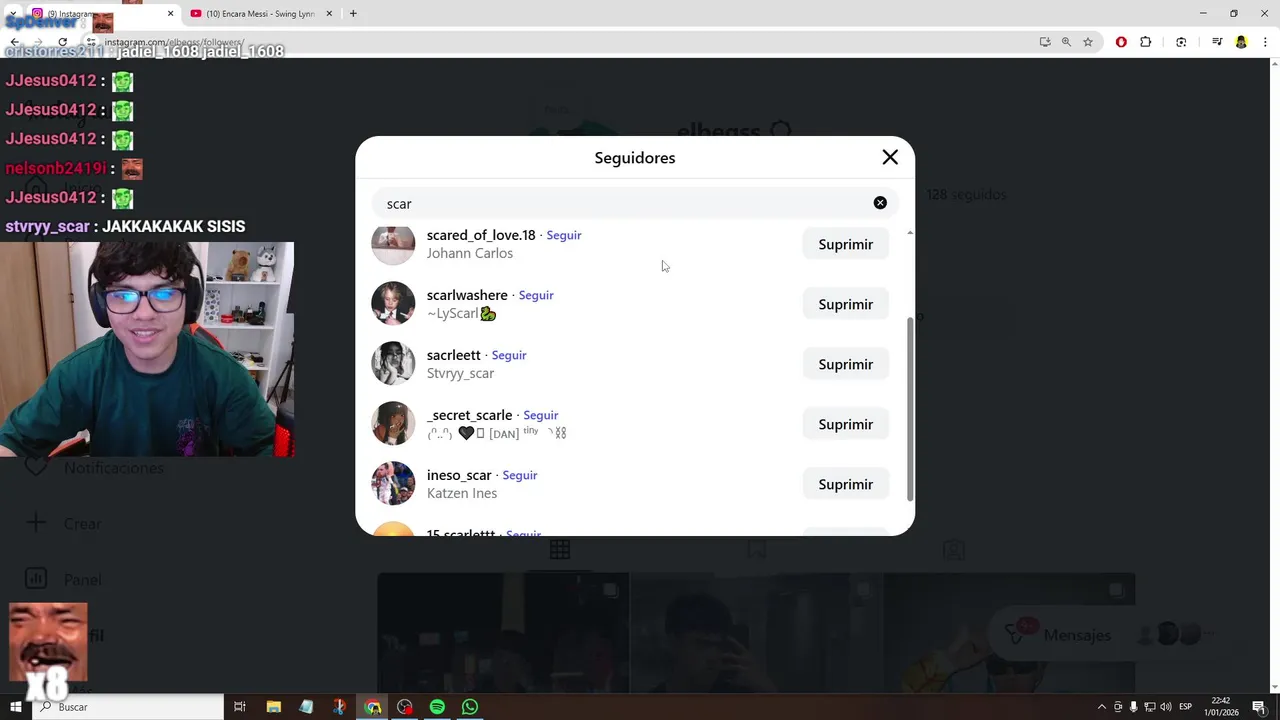Open the OBS icon on the taskbar
This screenshot has width=1280, height=720.
pos(404,707)
